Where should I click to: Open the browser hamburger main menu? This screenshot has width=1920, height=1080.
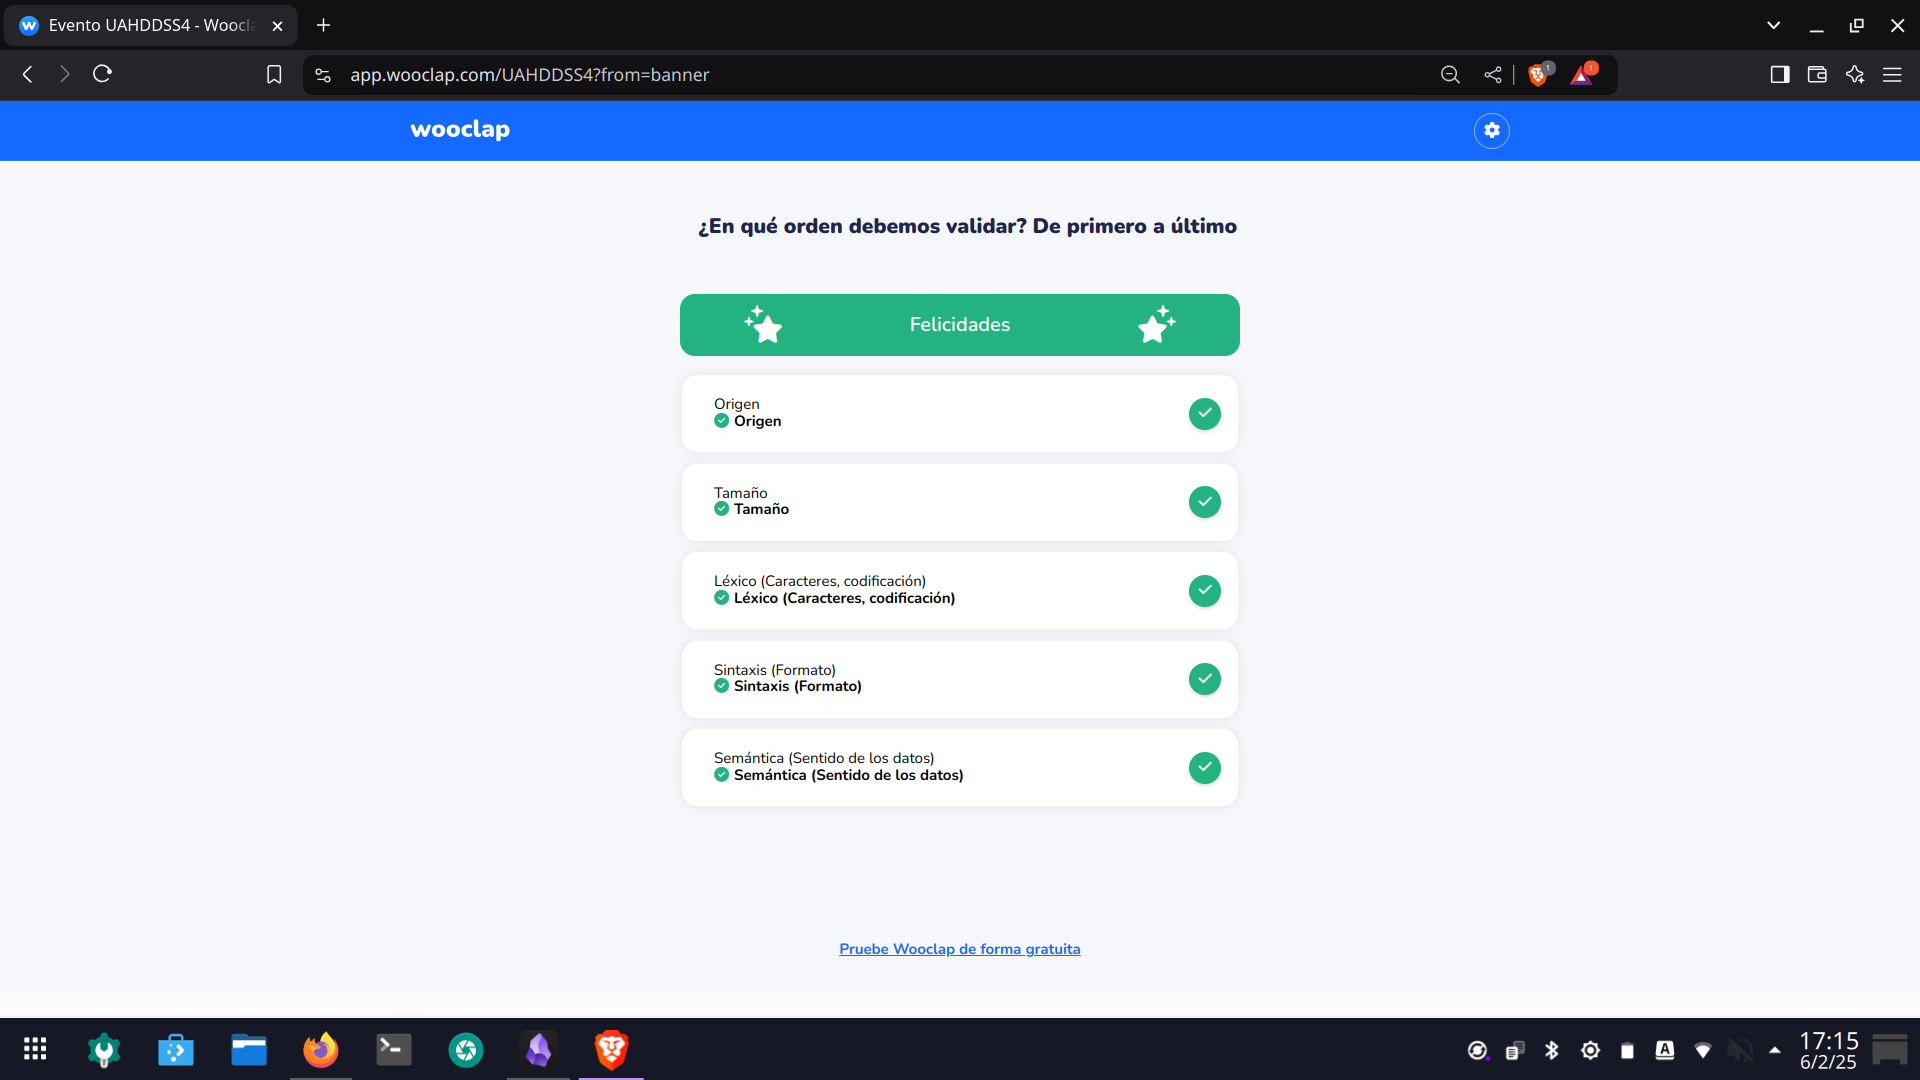click(x=1892, y=75)
